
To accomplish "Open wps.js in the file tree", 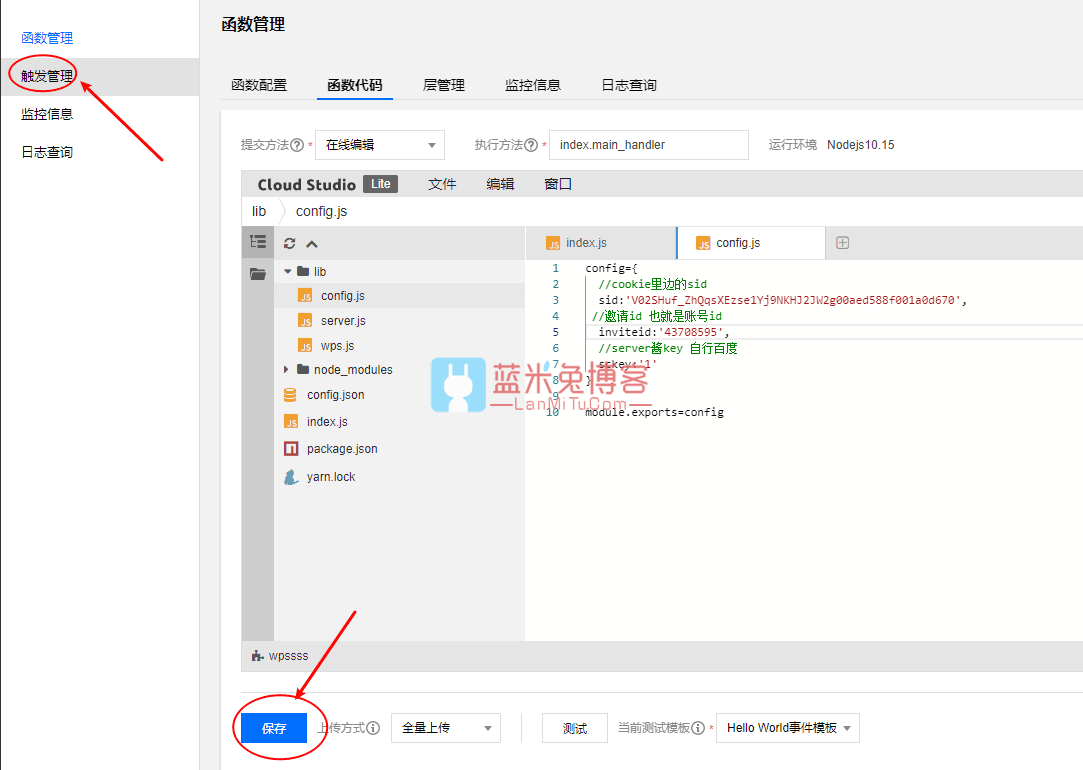I will (337, 345).
